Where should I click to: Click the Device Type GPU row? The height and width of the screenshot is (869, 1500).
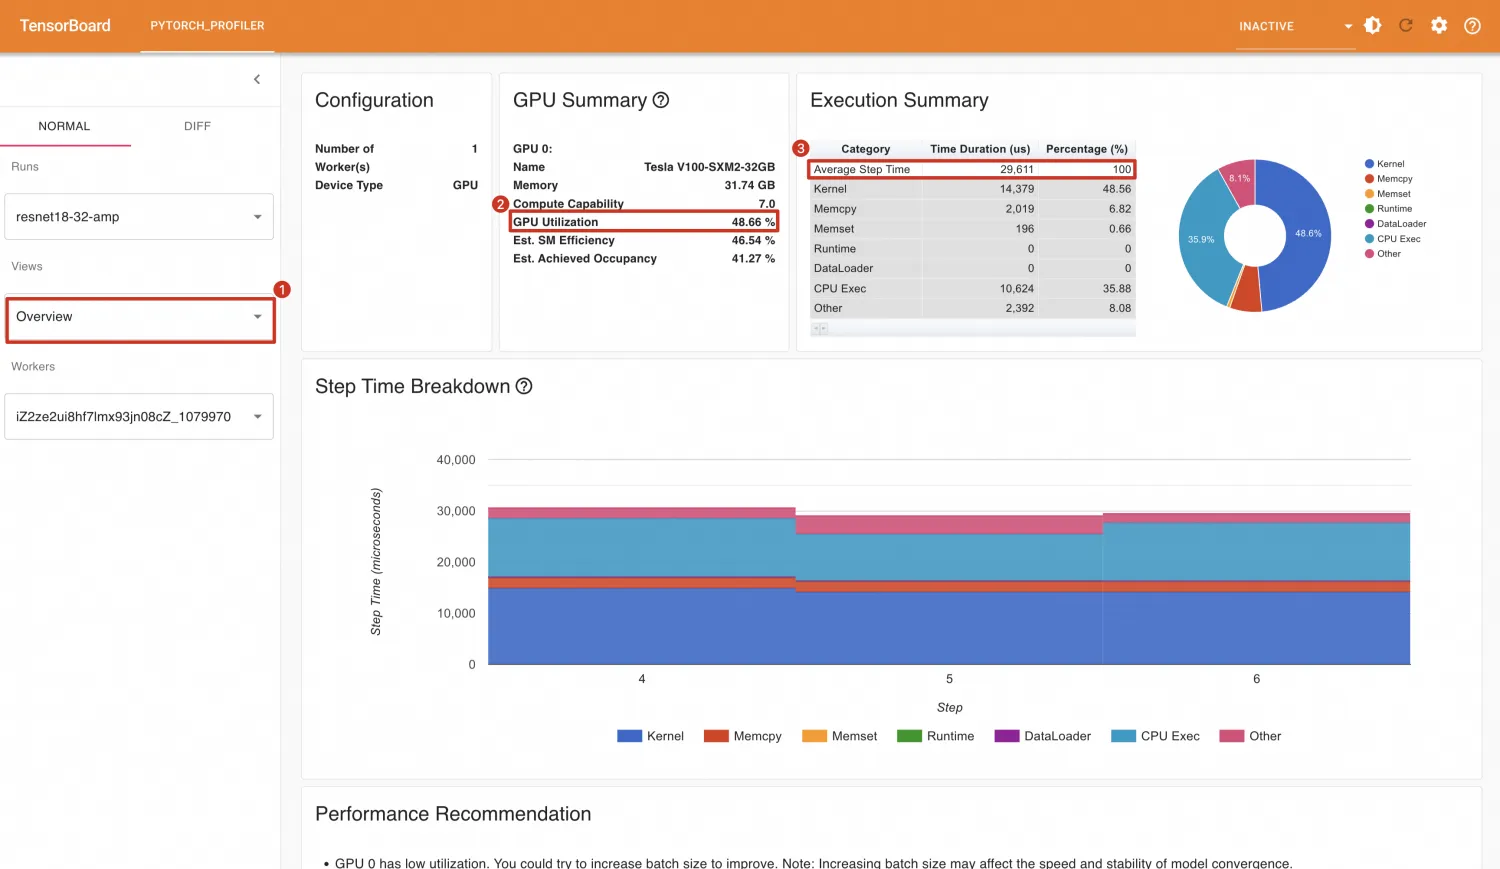396,185
